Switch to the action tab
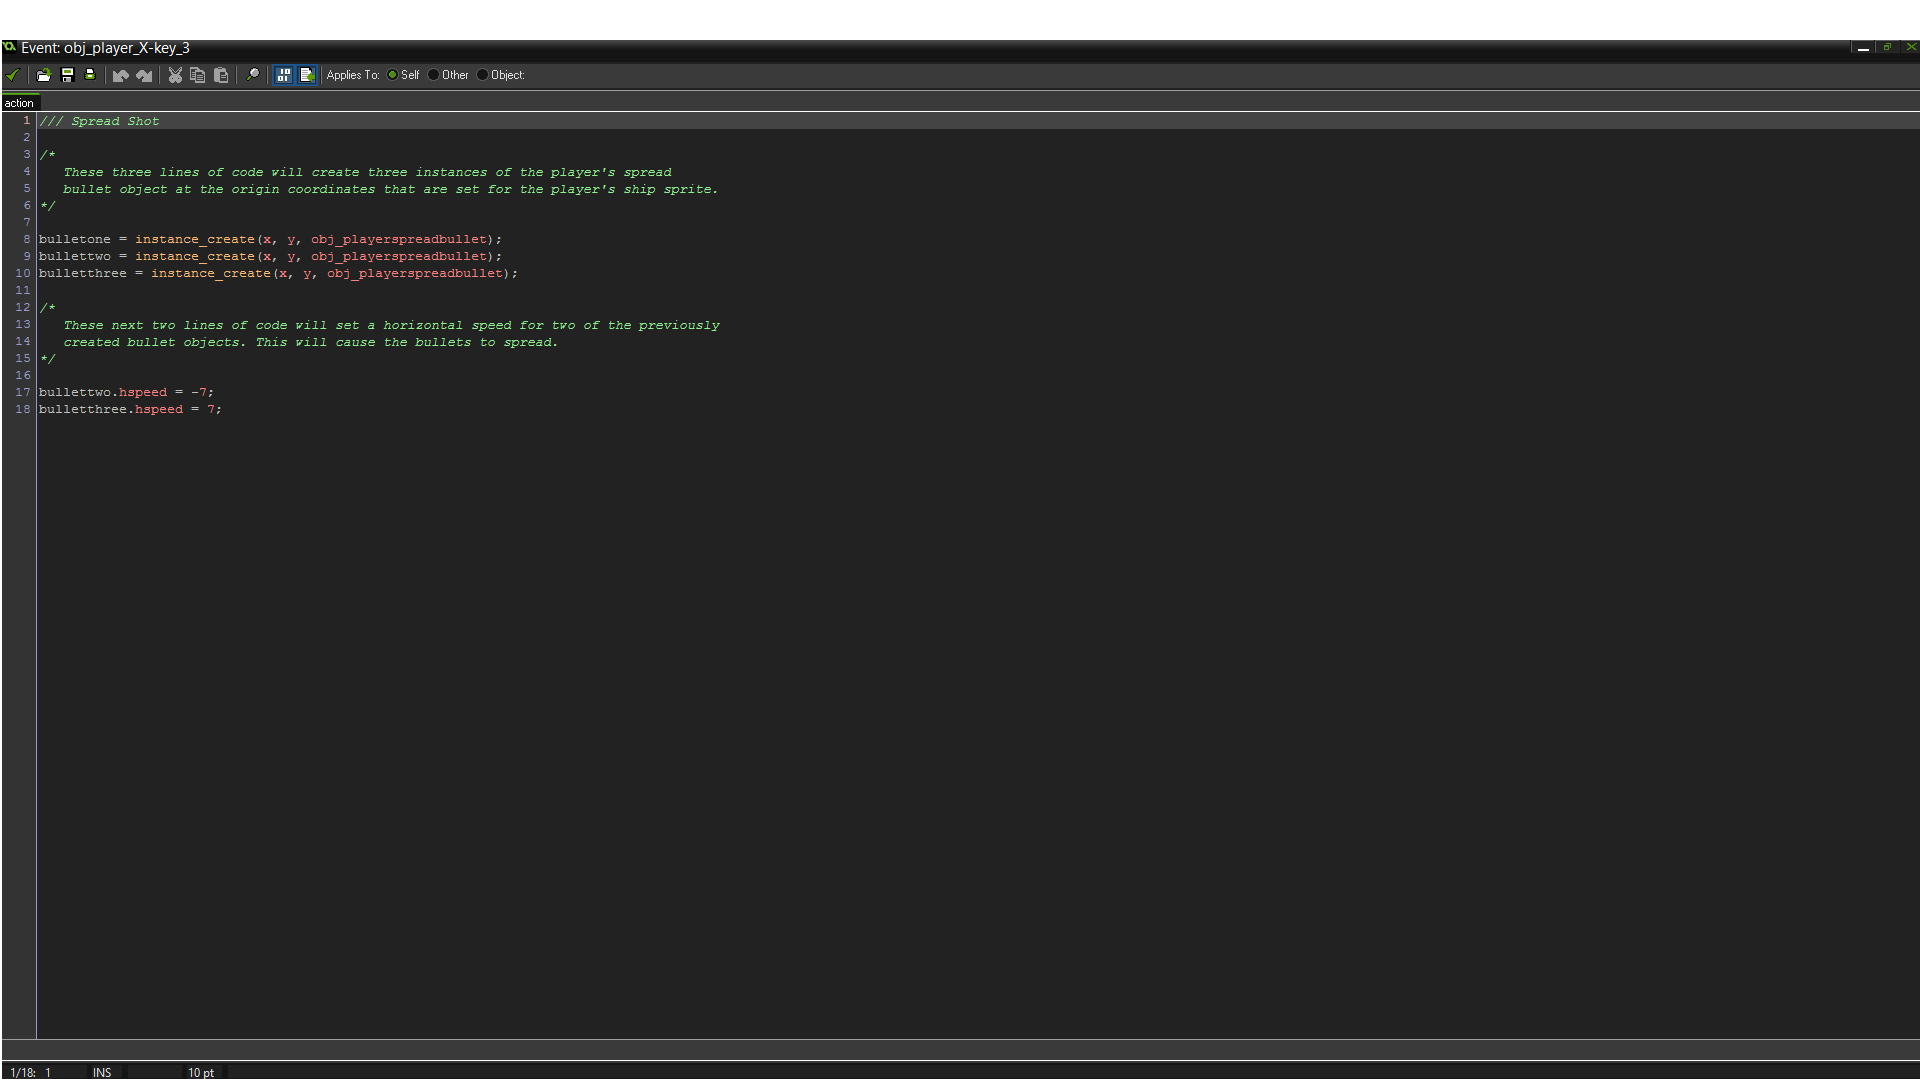The width and height of the screenshot is (1920, 1080). tap(19, 103)
